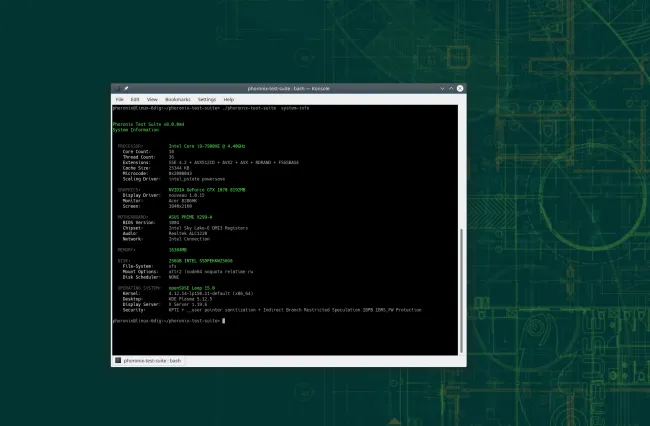Click the system-info command line at top
Viewport: 650px width, 426px height.
click(x=211, y=108)
